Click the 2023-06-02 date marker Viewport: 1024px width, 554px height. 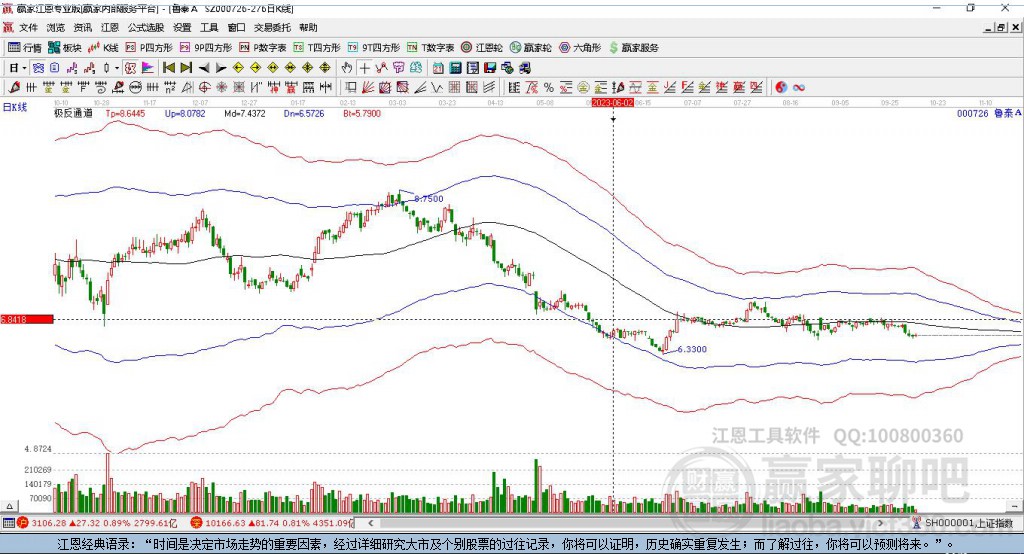[x=613, y=103]
